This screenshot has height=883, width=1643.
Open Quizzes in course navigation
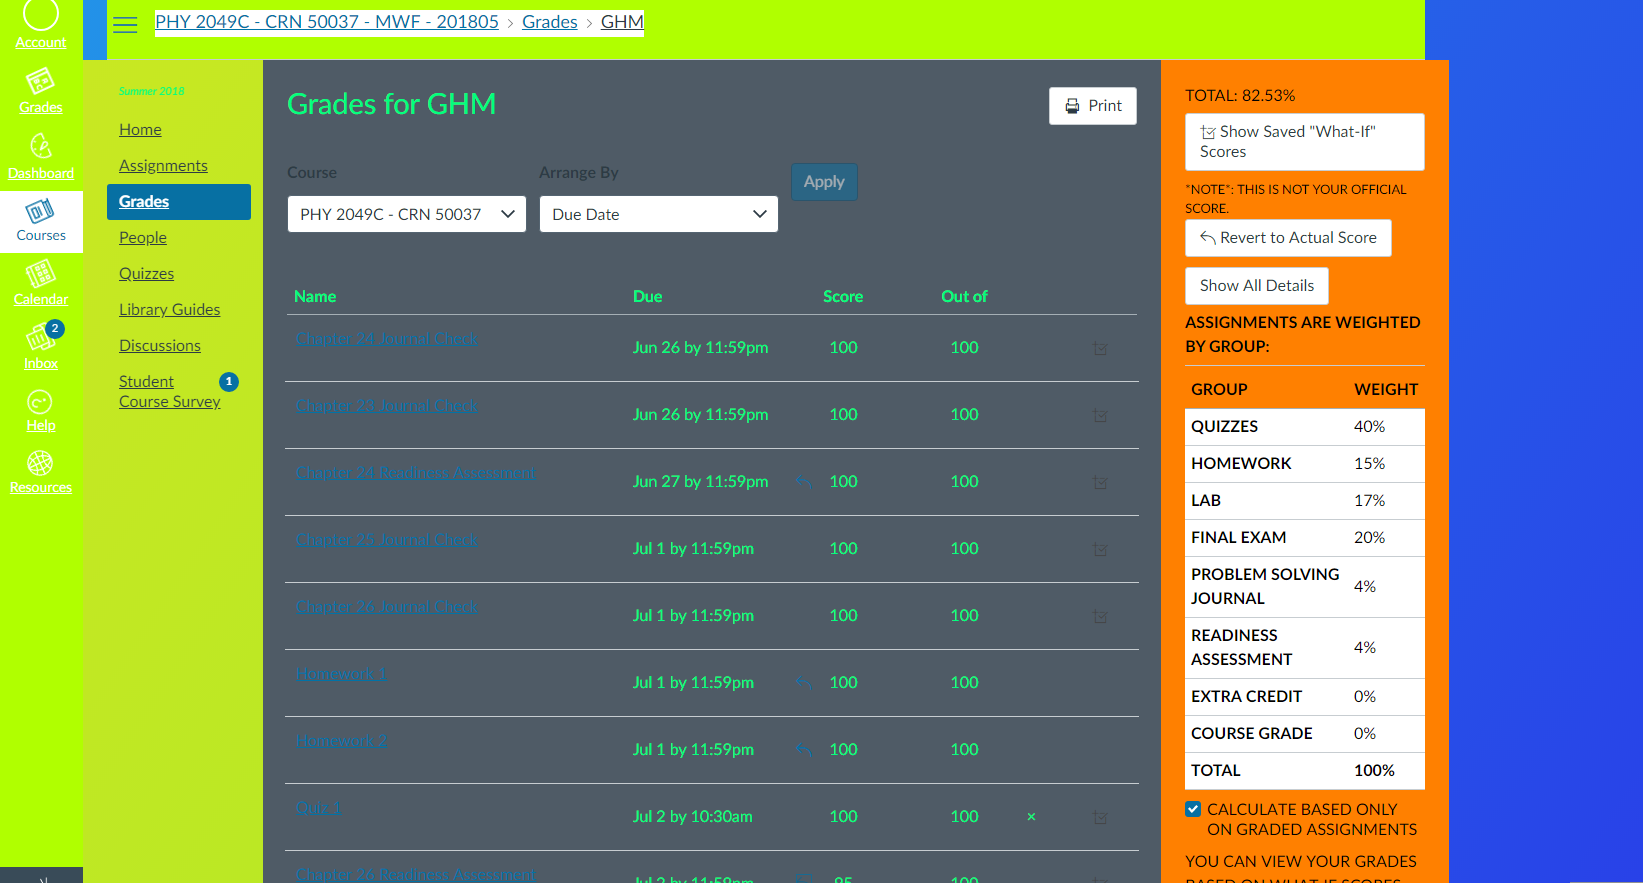pyautogui.click(x=146, y=274)
